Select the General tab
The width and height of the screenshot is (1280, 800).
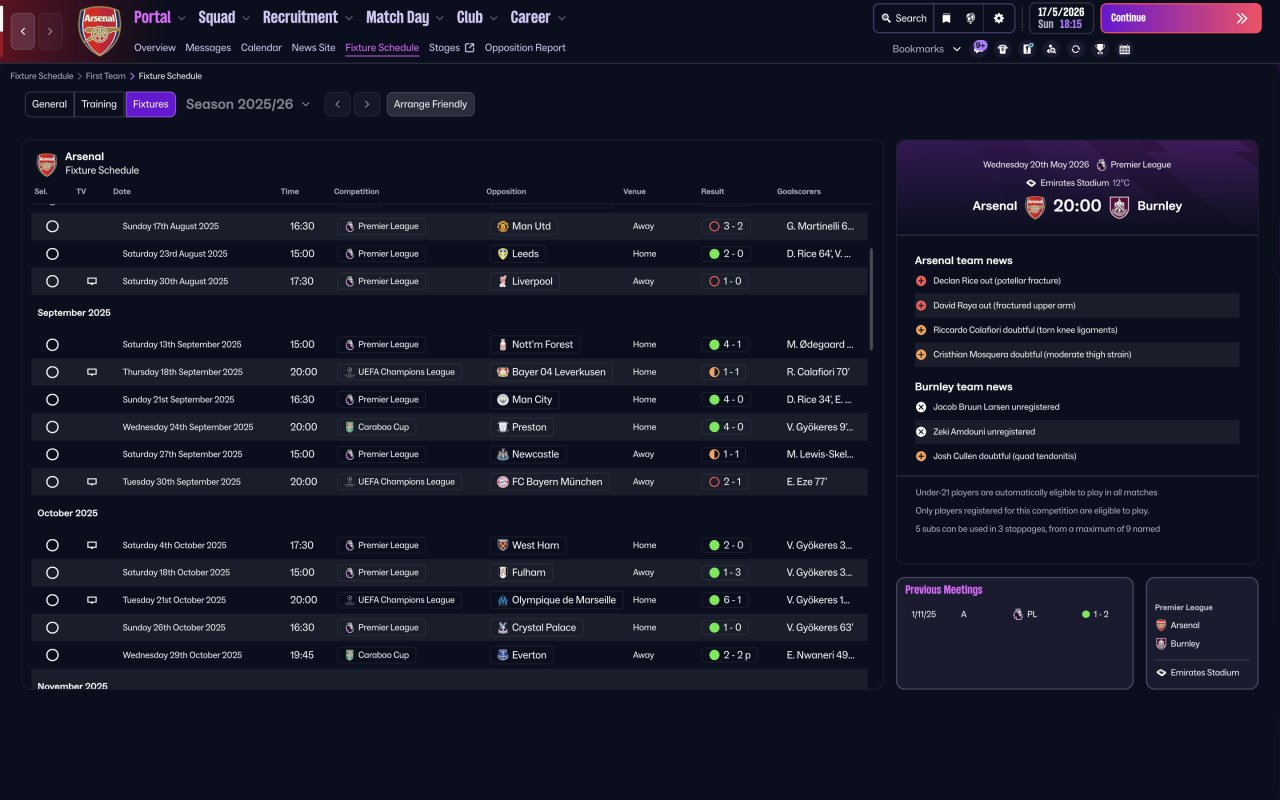49,104
